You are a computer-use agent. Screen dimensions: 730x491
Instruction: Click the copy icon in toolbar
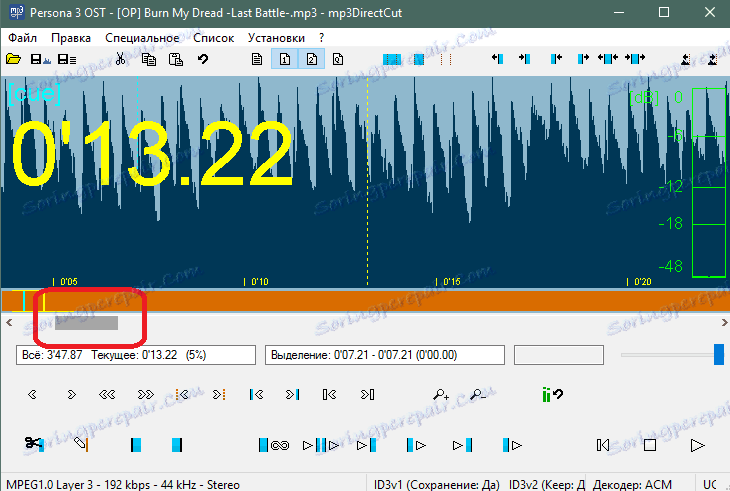tap(149, 59)
